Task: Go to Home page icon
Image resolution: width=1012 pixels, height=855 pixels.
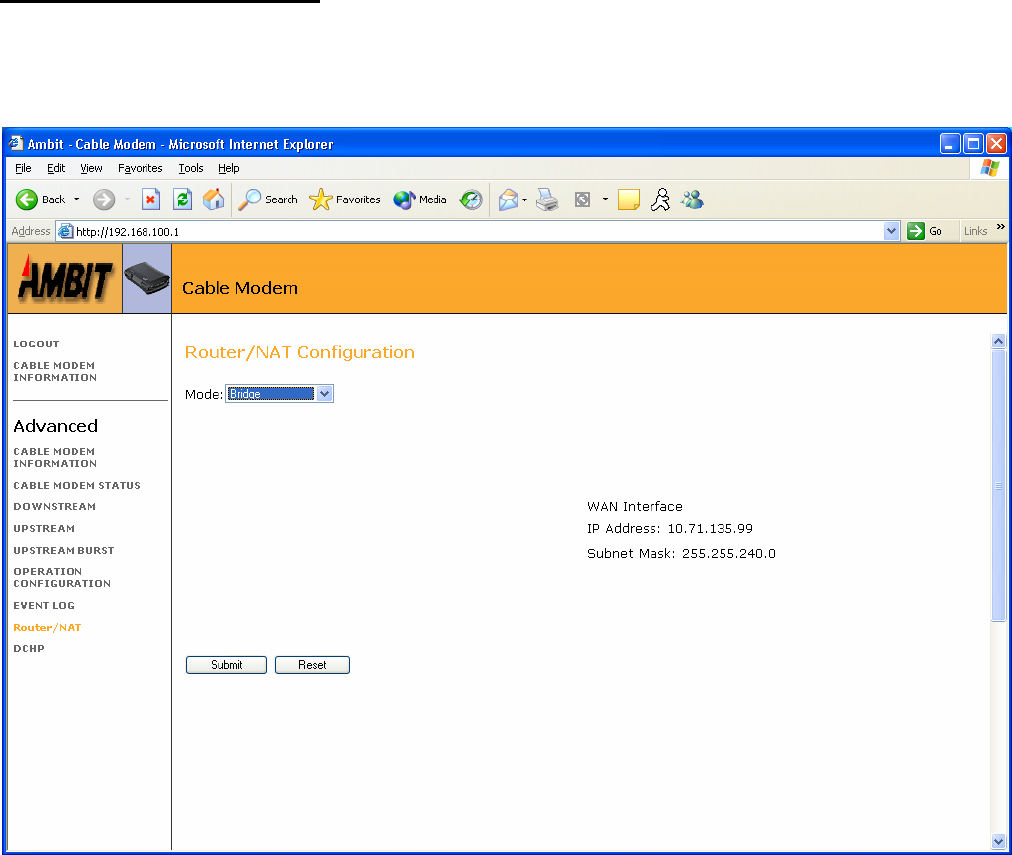Action: point(214,200)
